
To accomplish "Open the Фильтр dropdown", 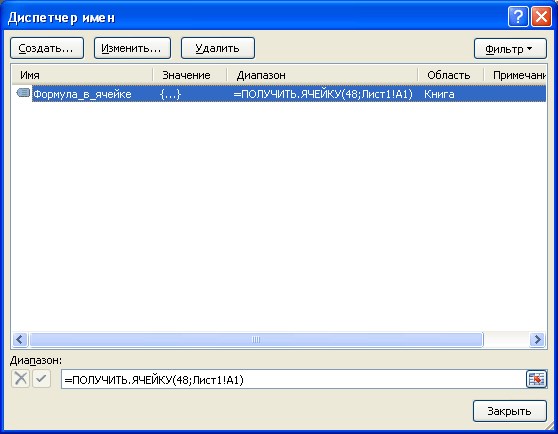I will click(510, 49).
